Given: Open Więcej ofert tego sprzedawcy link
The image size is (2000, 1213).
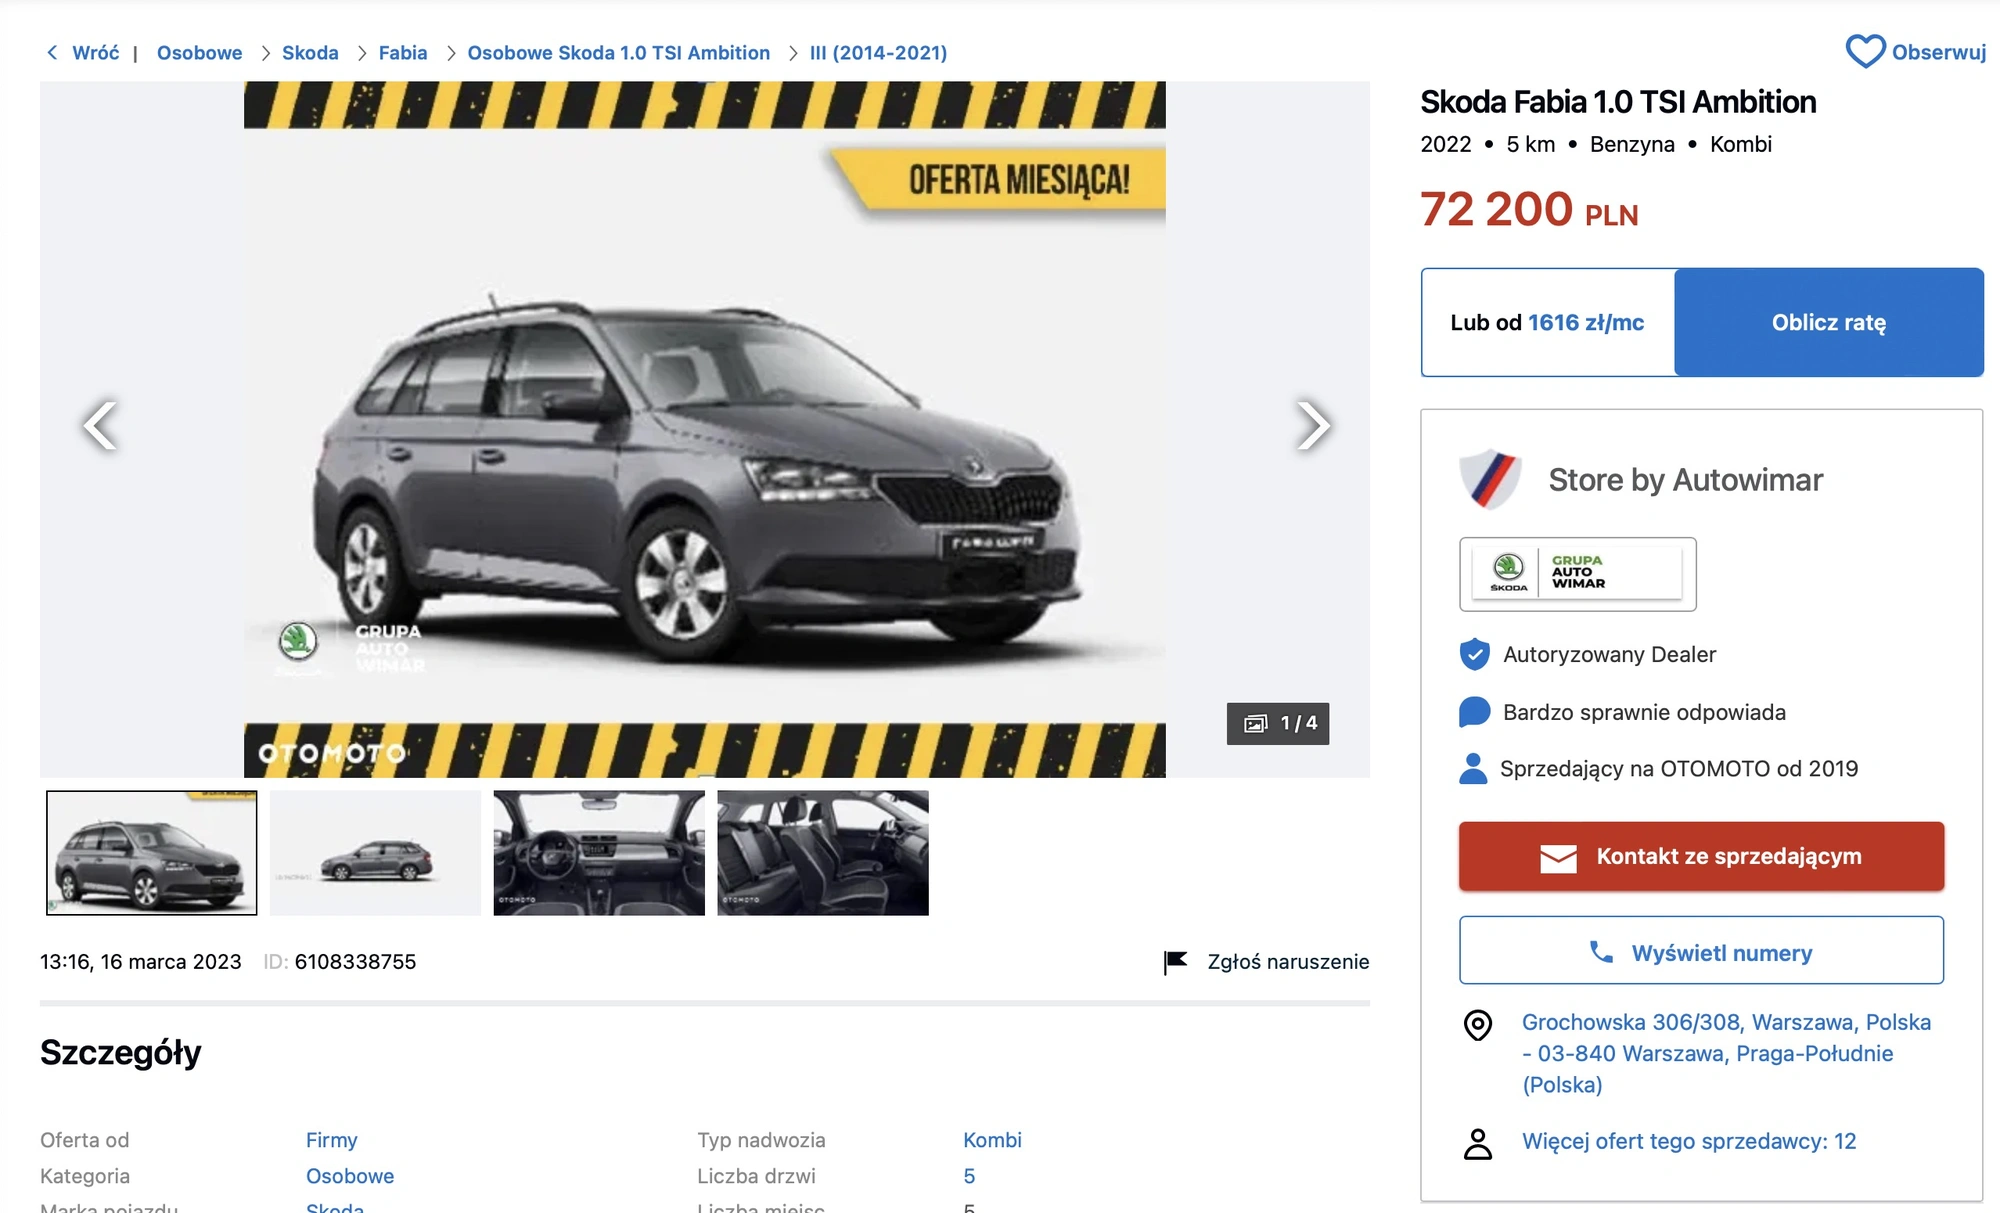Looking at the screenshot, I should tap(1689, 1142).
